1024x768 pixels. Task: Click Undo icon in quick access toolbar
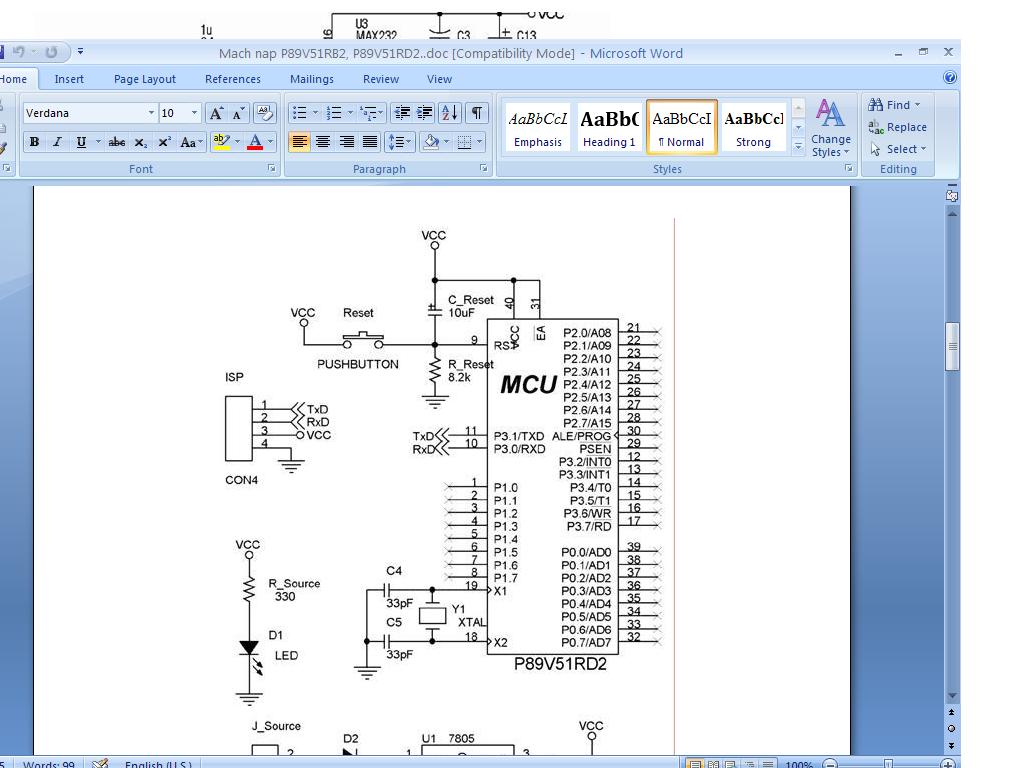coord(18,52)
